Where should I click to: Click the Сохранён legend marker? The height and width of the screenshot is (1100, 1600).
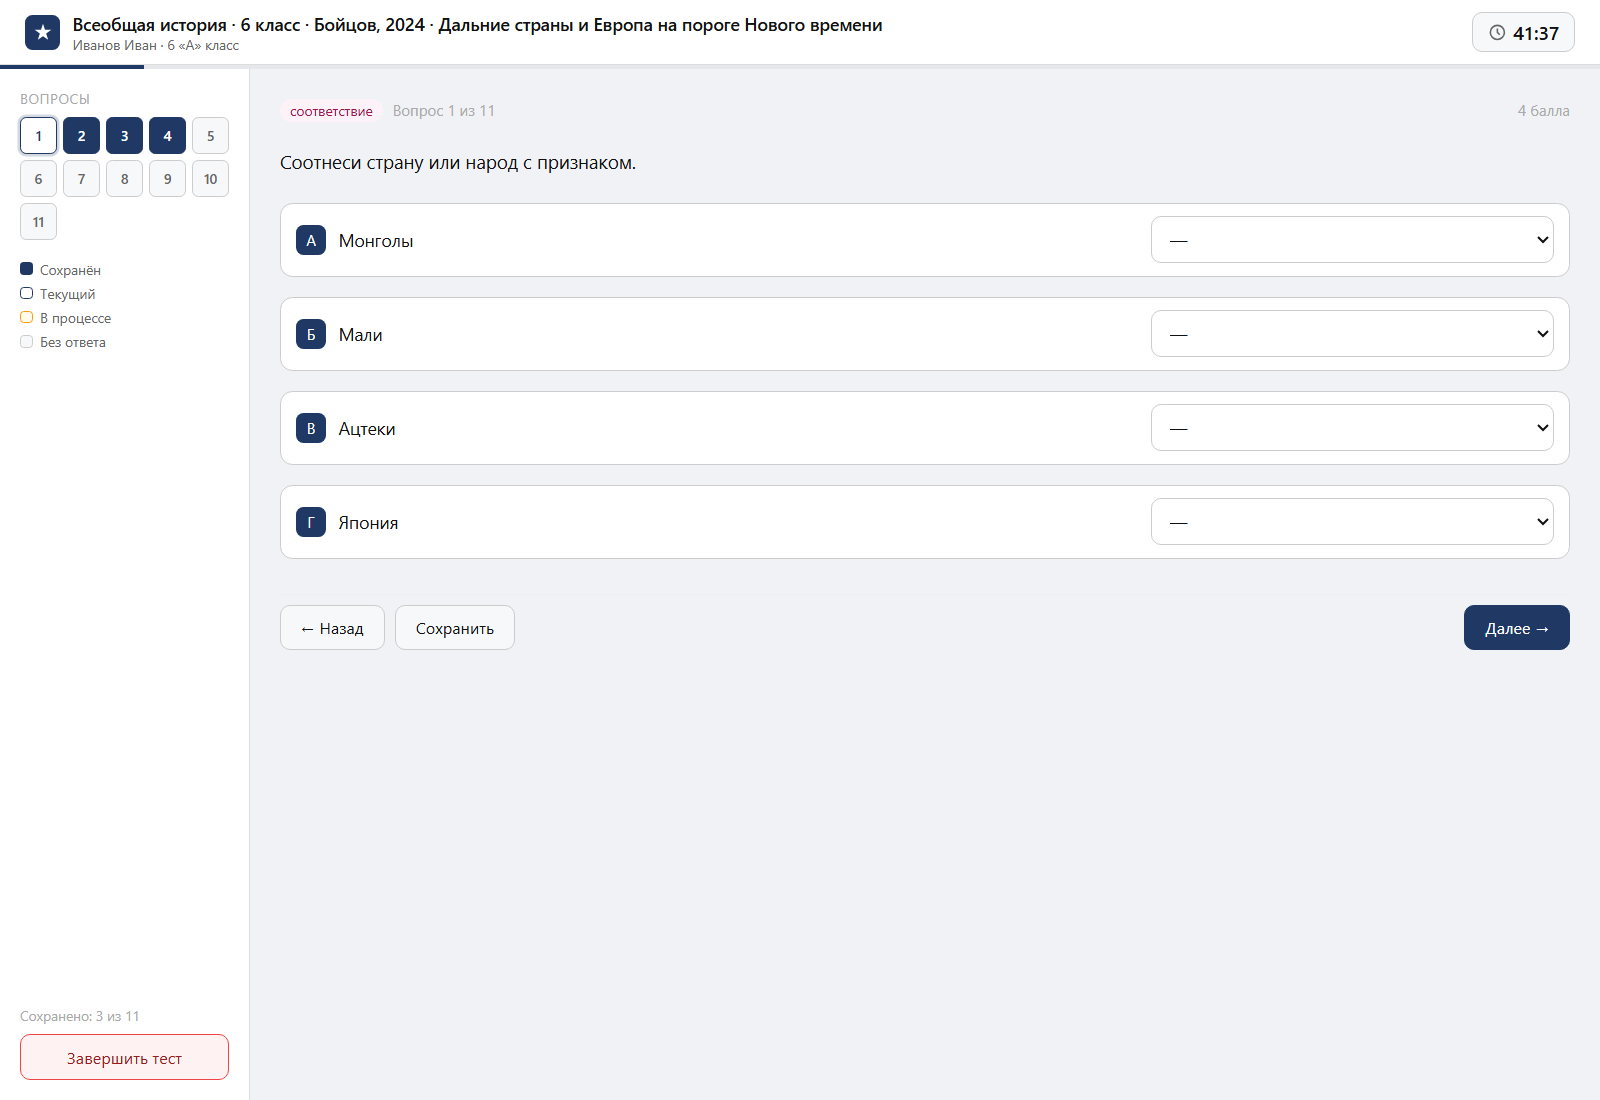[x=27, y=269]
